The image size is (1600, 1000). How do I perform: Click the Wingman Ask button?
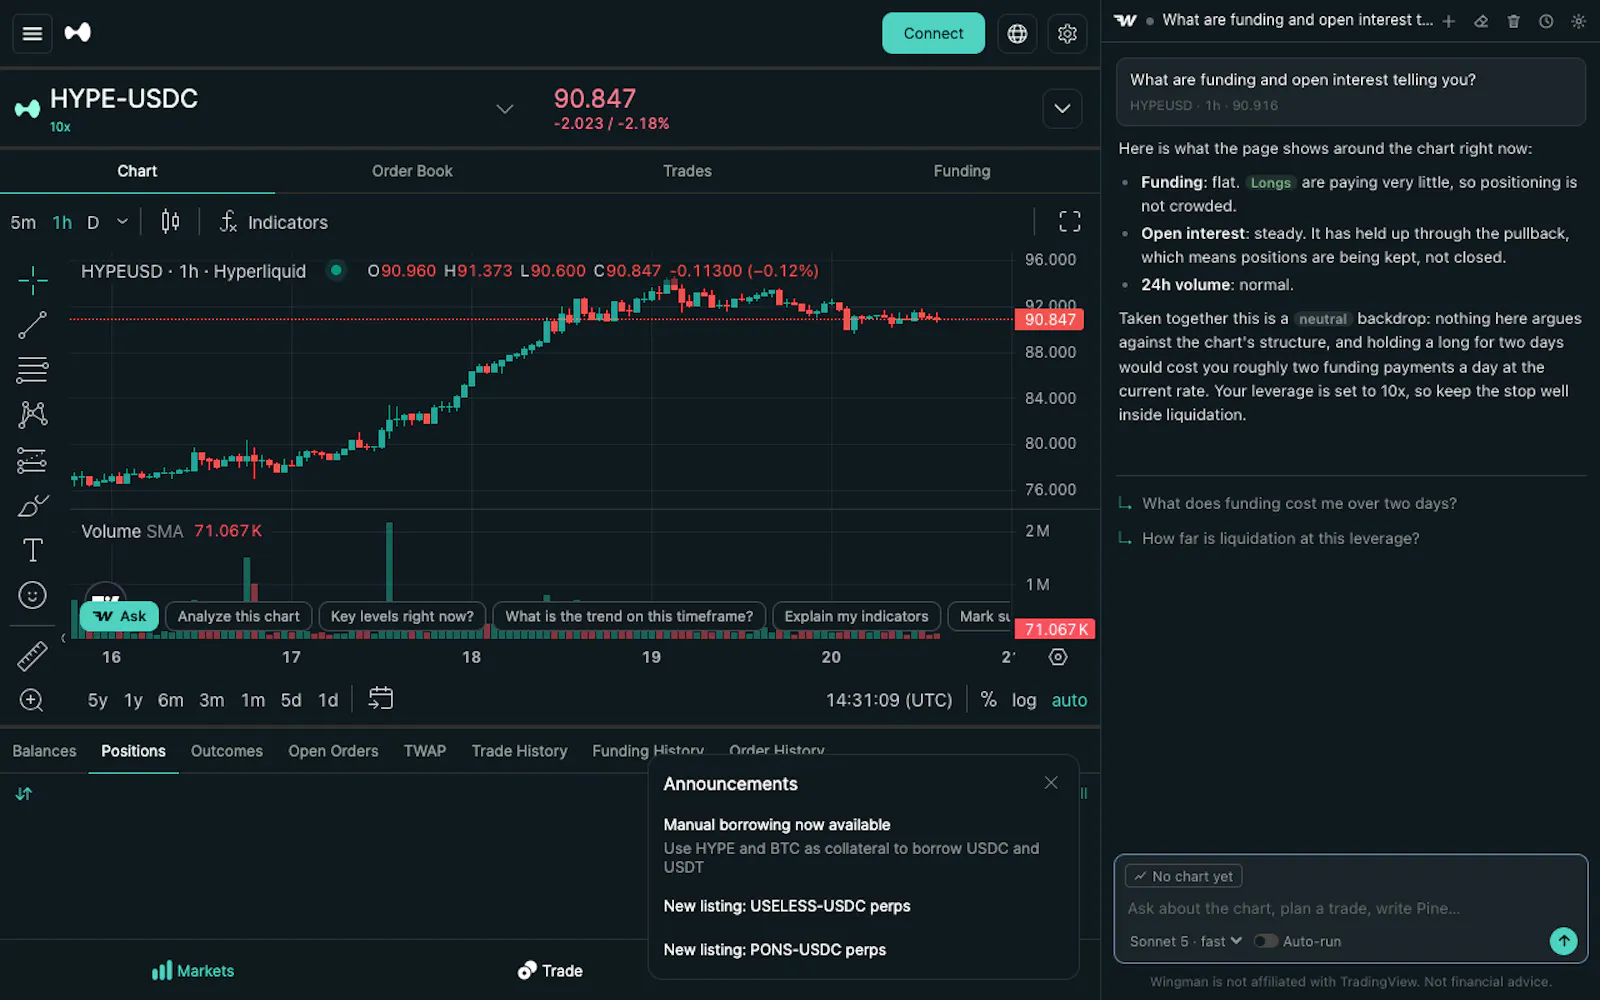pos(119,616)
